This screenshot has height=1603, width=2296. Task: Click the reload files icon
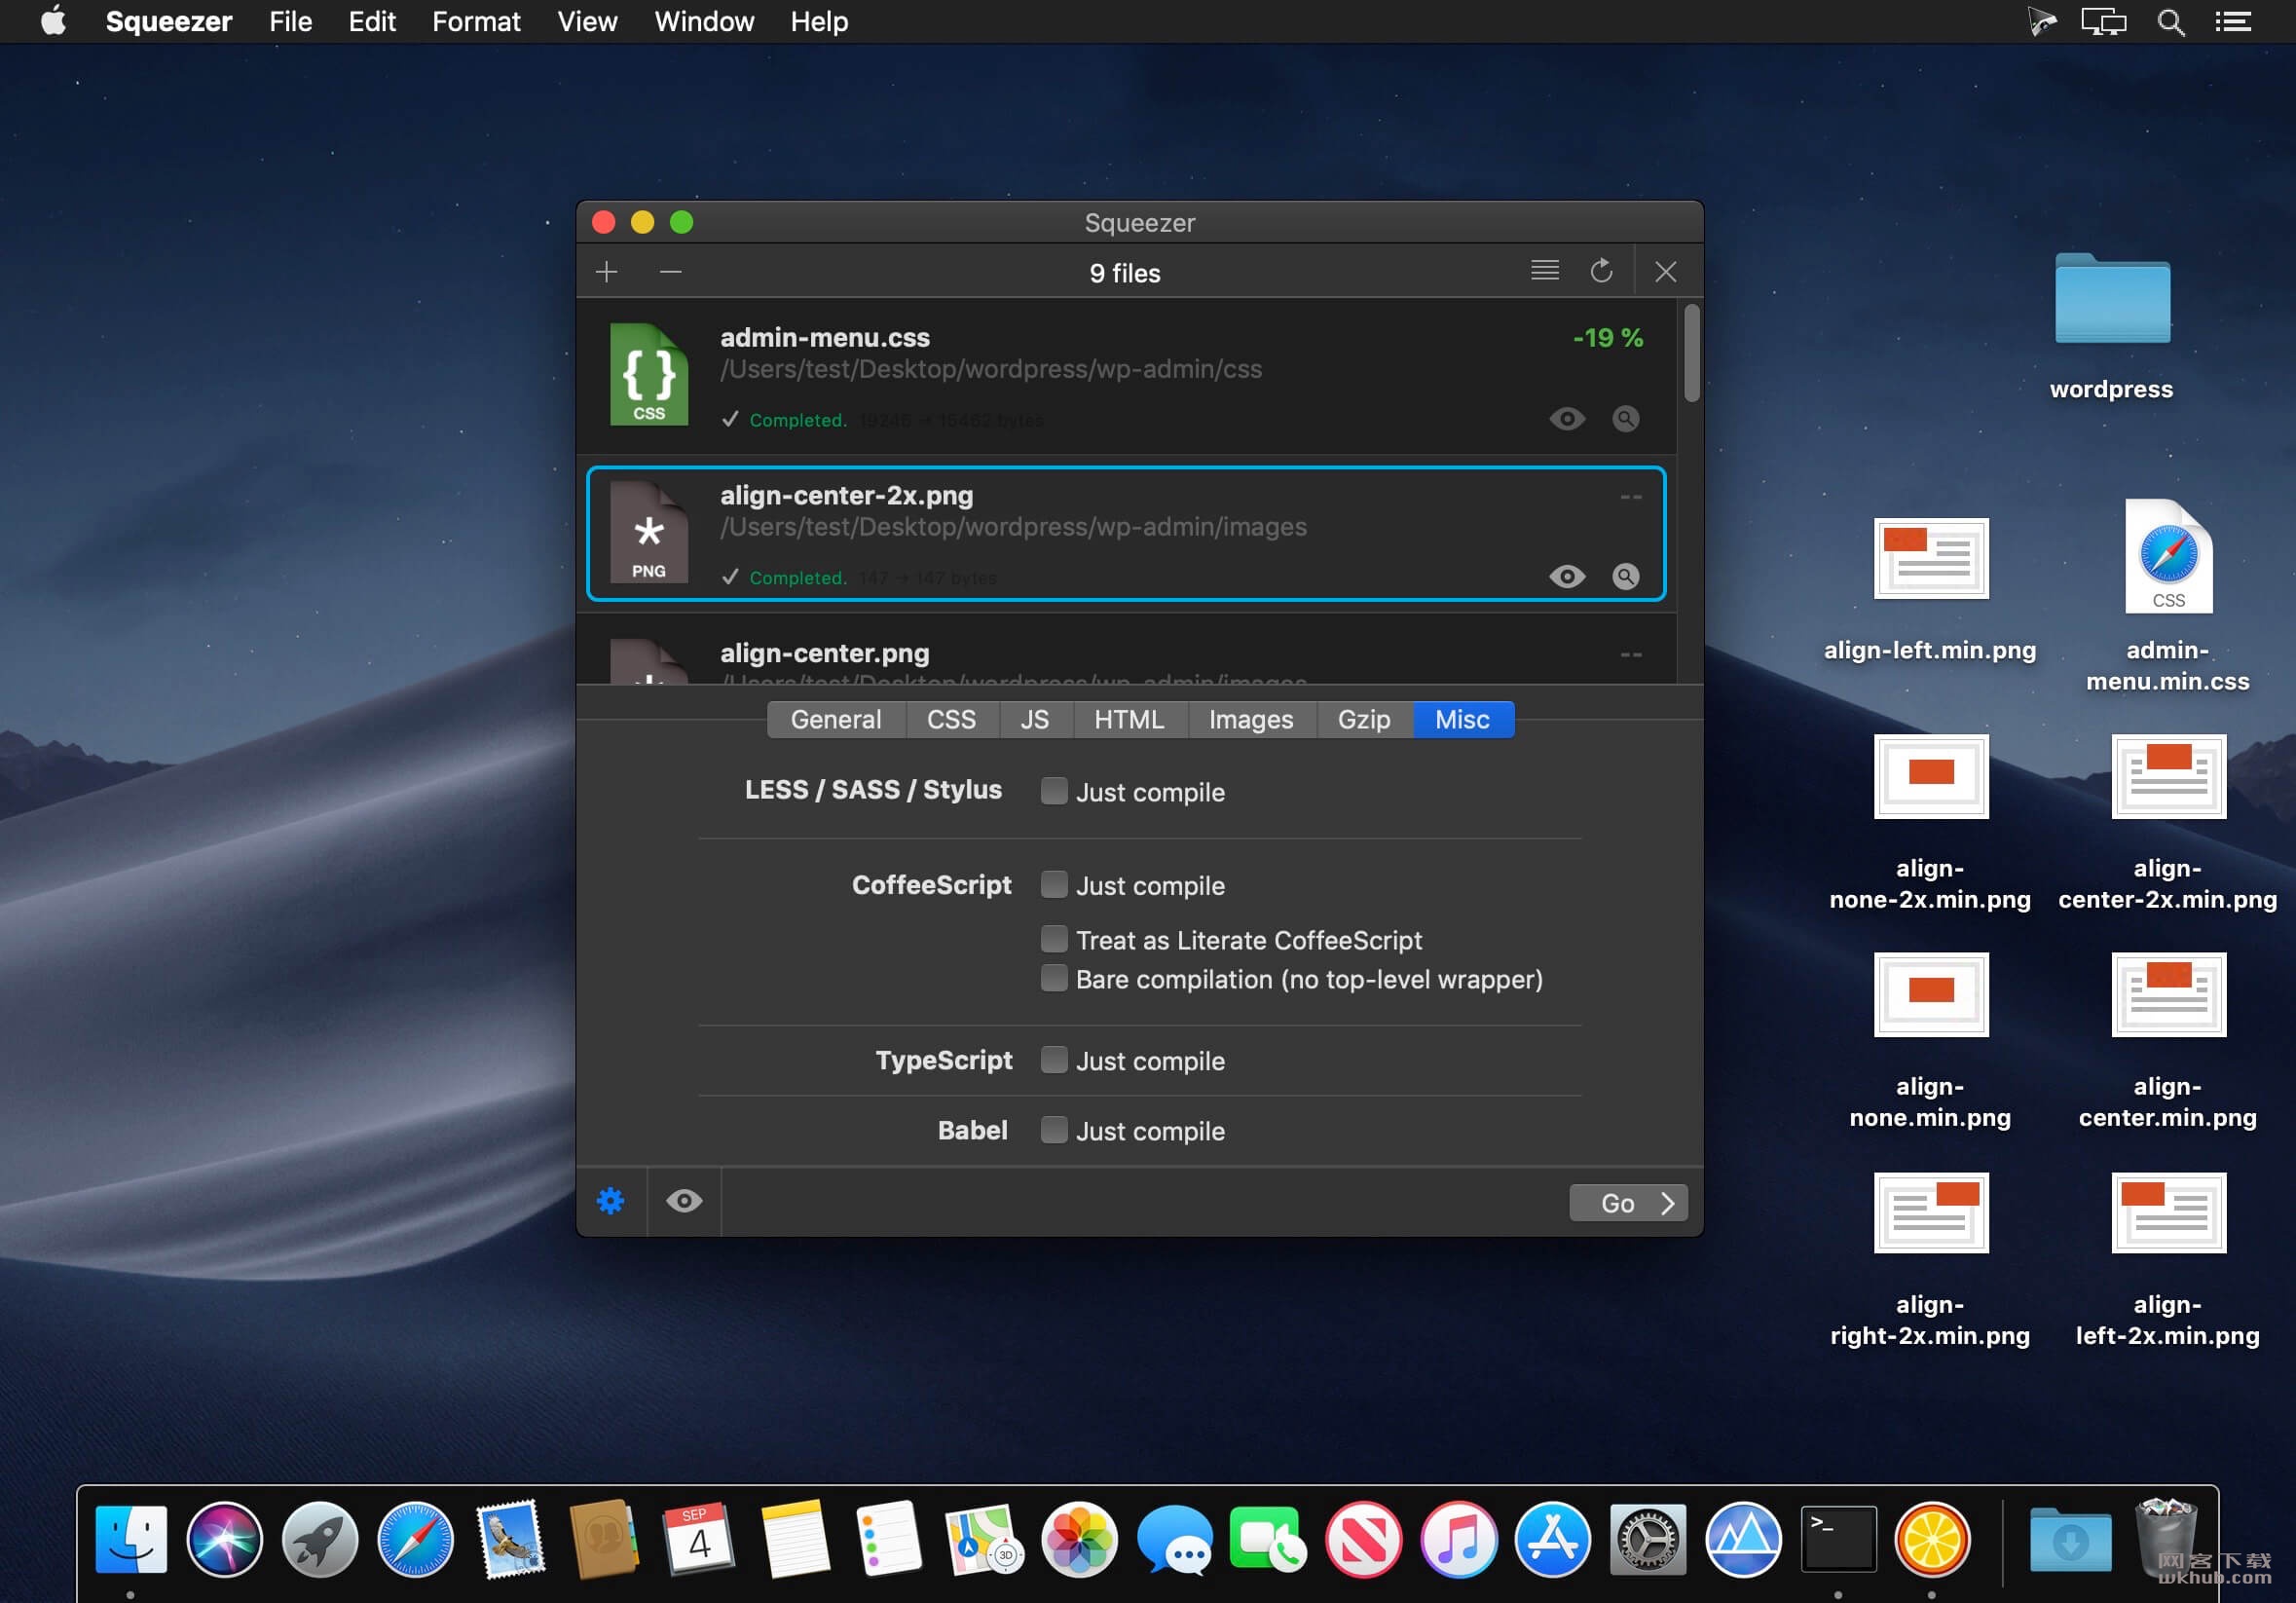click(1601, 270)
